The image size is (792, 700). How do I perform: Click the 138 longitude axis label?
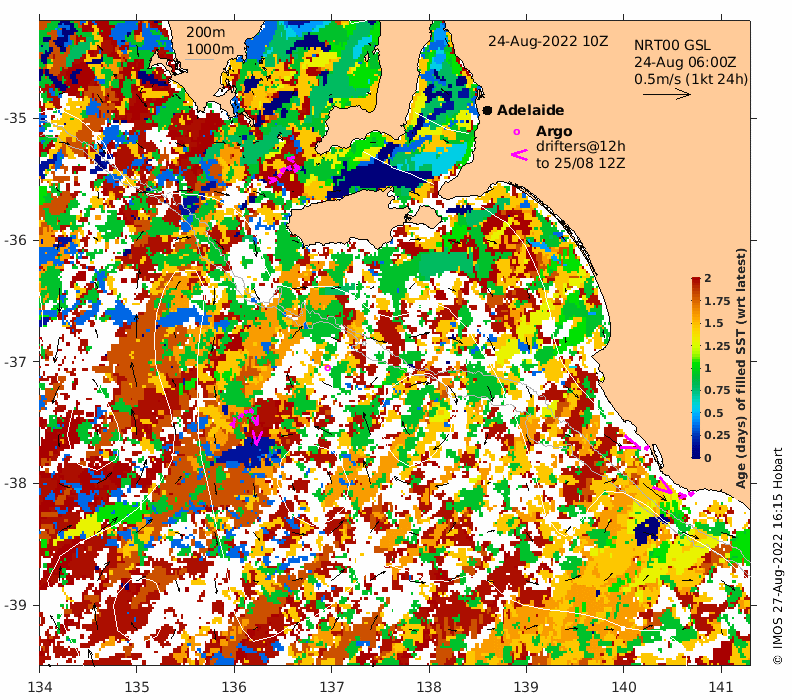click(x=429, y=687)
